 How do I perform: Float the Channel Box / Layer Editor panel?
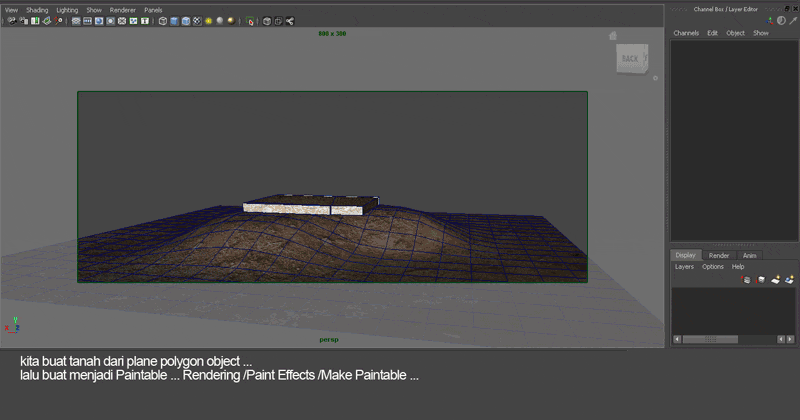tap(787, 9)
